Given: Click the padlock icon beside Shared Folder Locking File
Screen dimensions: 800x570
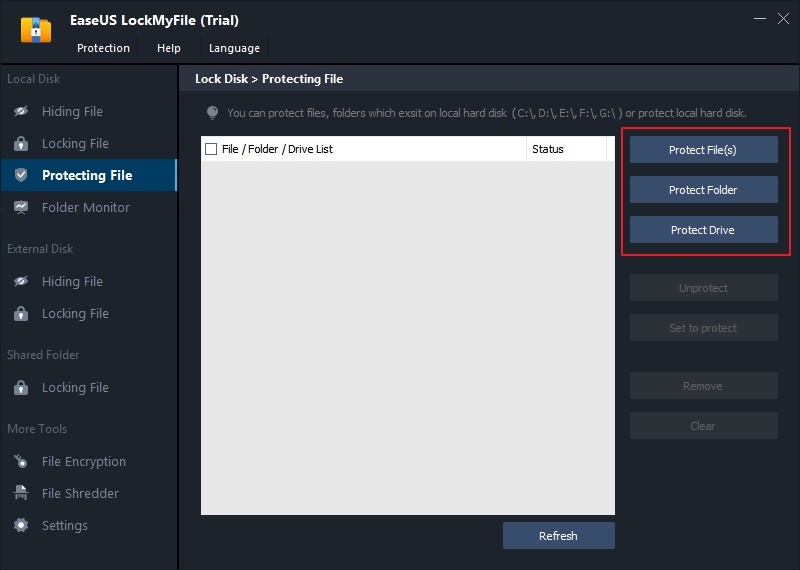Looking at the screenshot, I should [x=21, y=387].
